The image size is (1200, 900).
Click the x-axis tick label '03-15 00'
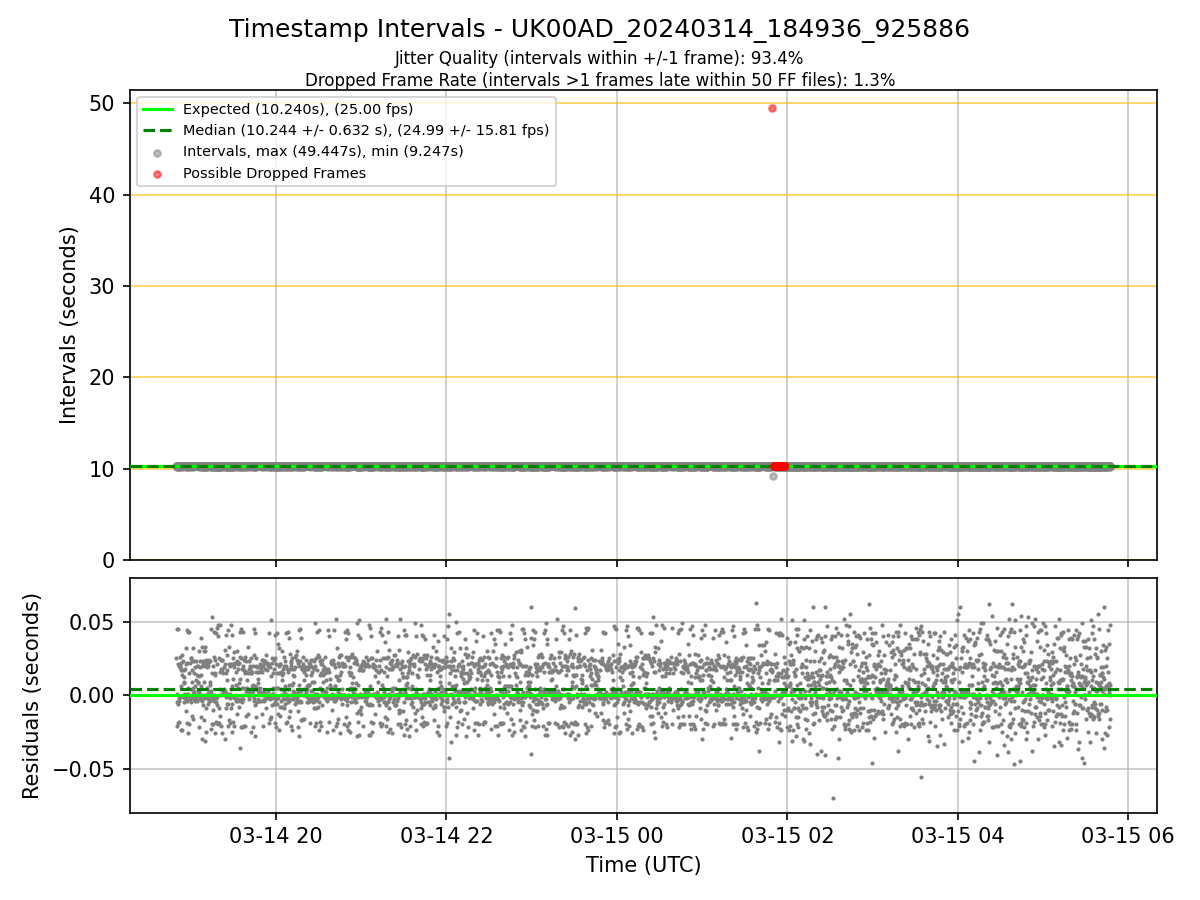[616, 836]
